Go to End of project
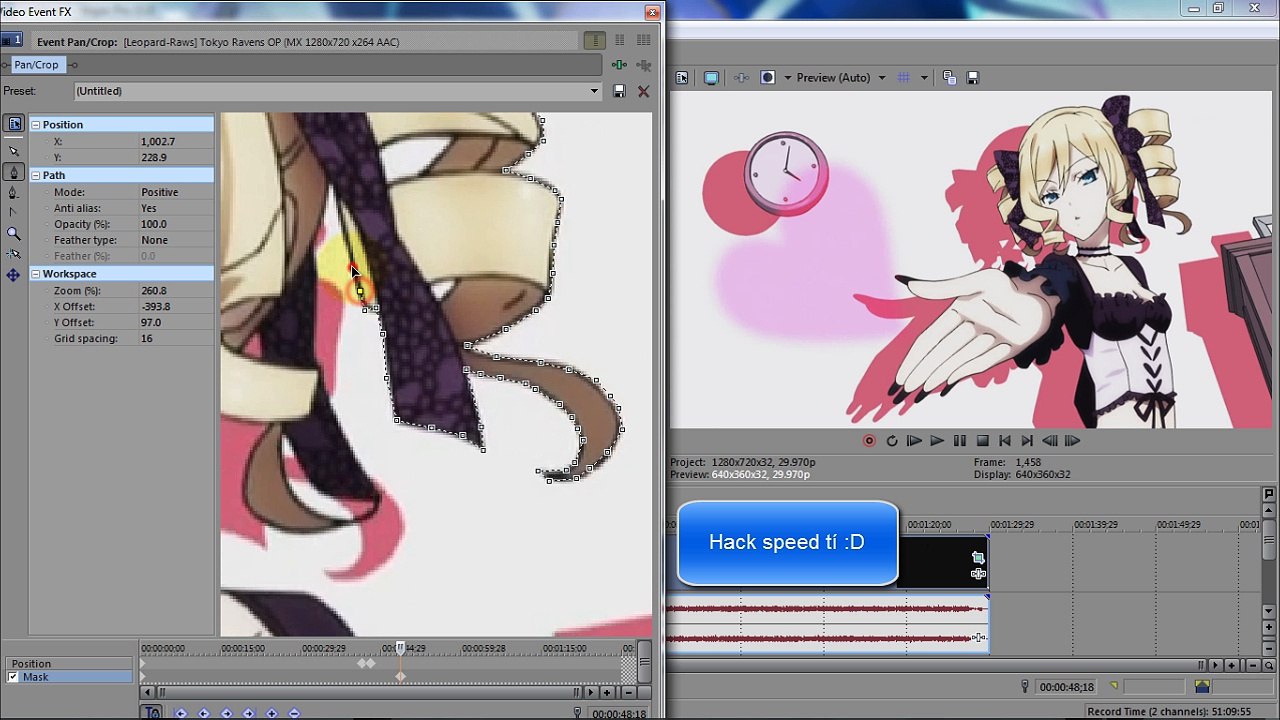The height and width of the screenshot is (720, 1280). click(x=1027, y=441)
